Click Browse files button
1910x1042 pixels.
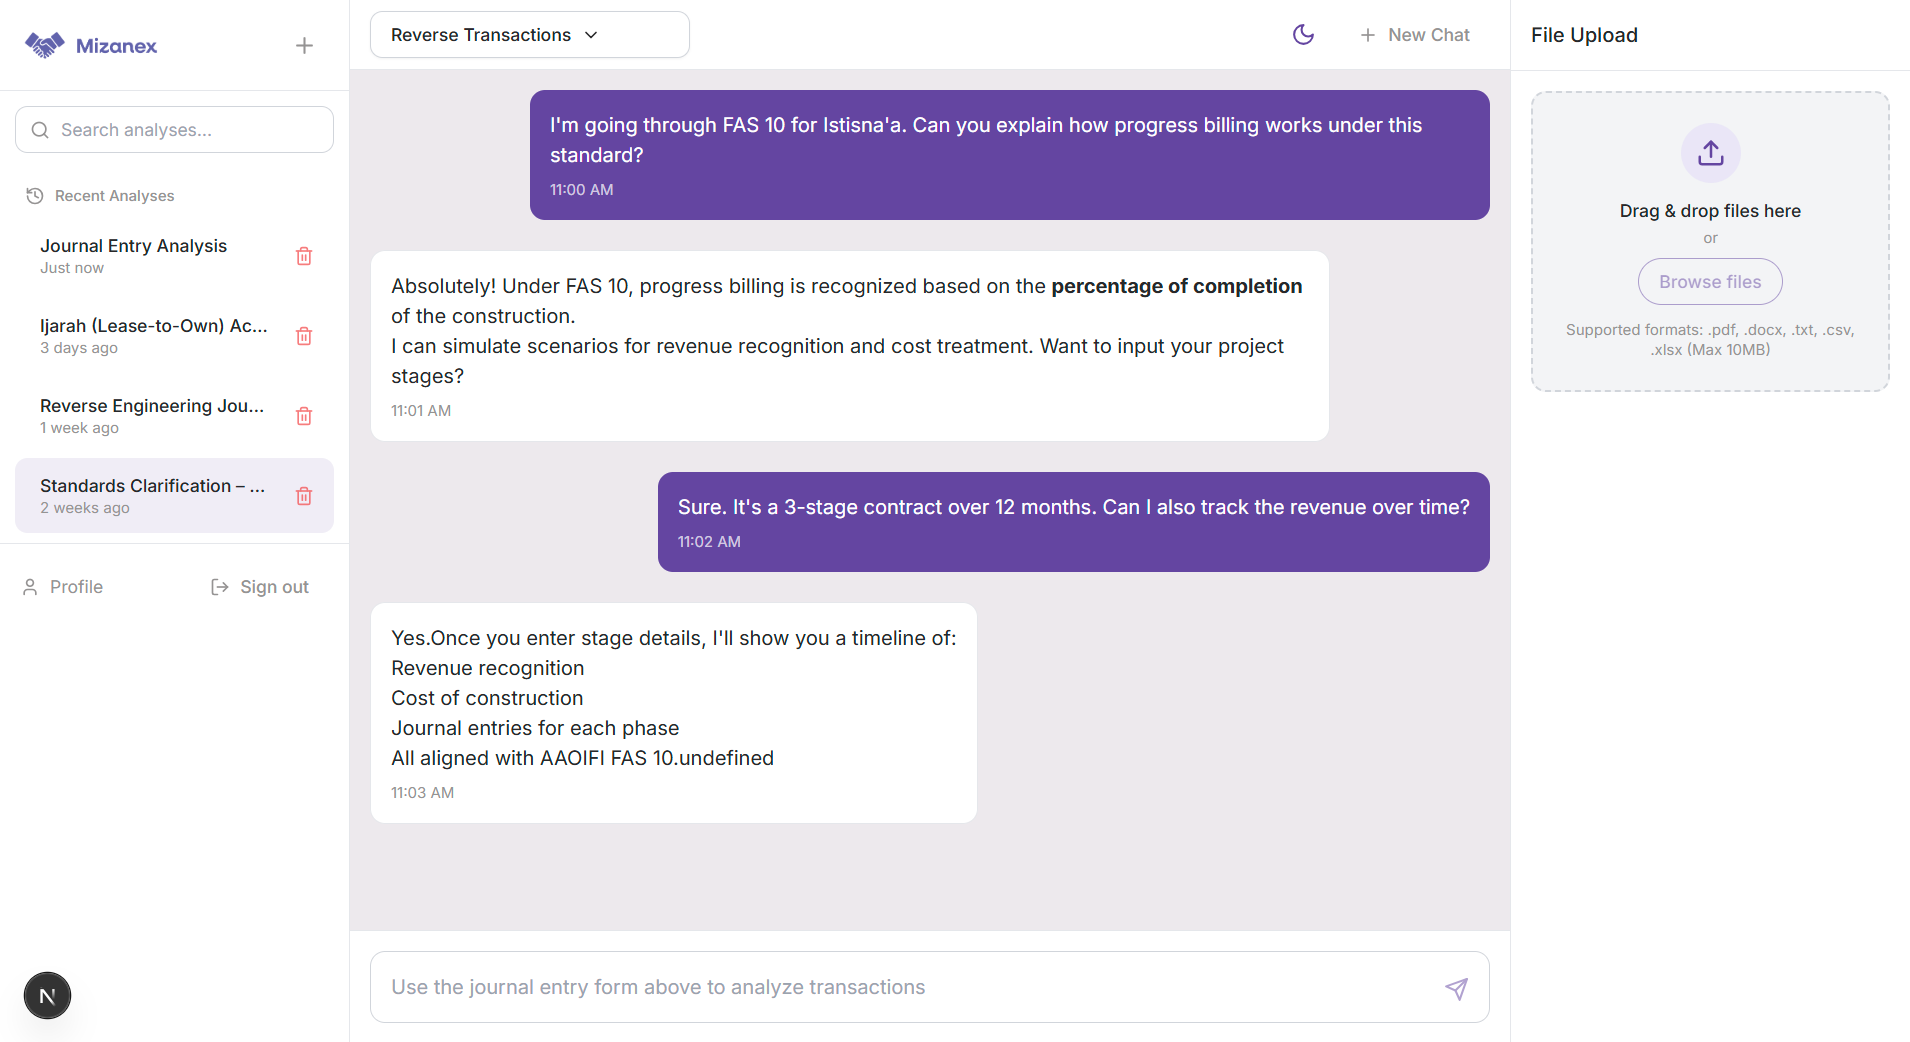click(x=1710, y=282)
